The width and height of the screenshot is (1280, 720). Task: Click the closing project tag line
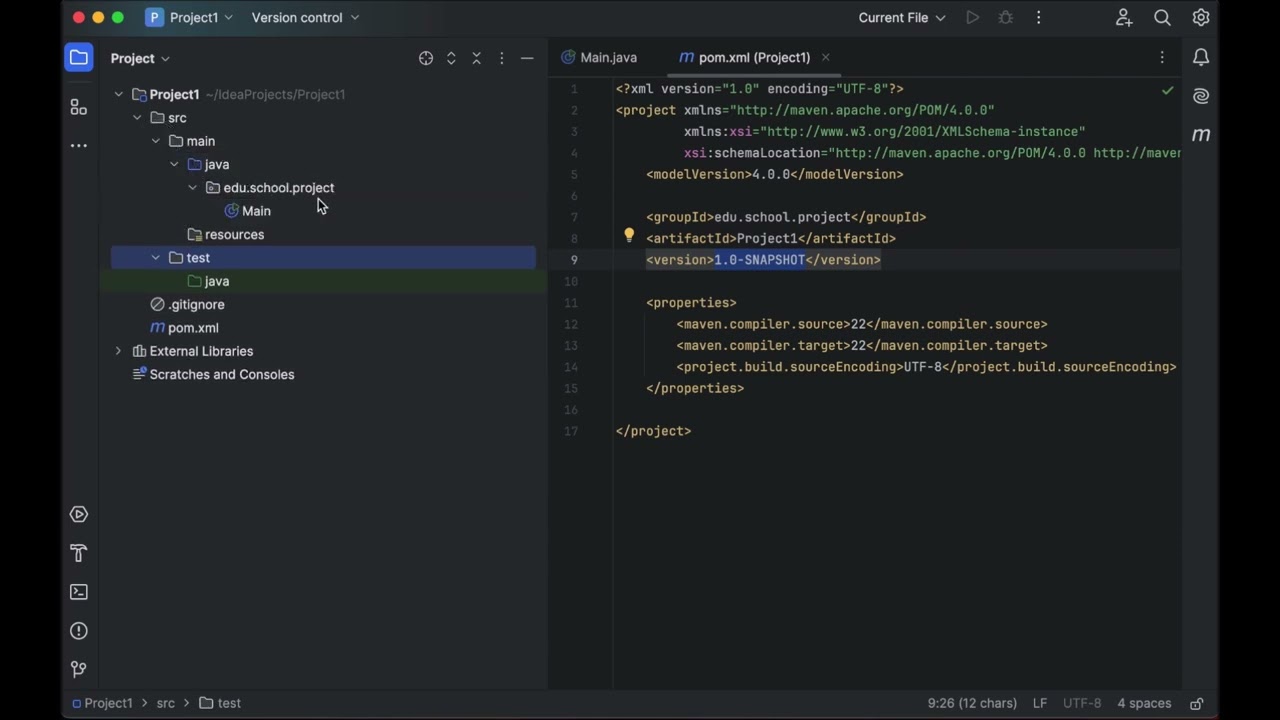(653, 431)
